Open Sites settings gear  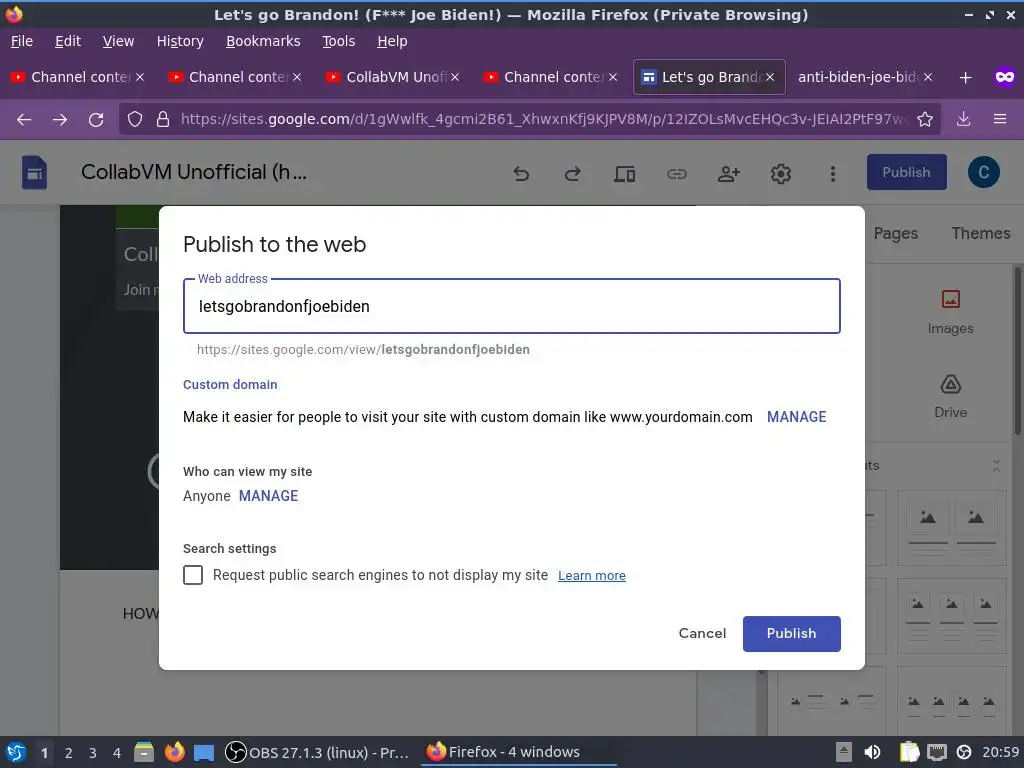click(780, 174)
